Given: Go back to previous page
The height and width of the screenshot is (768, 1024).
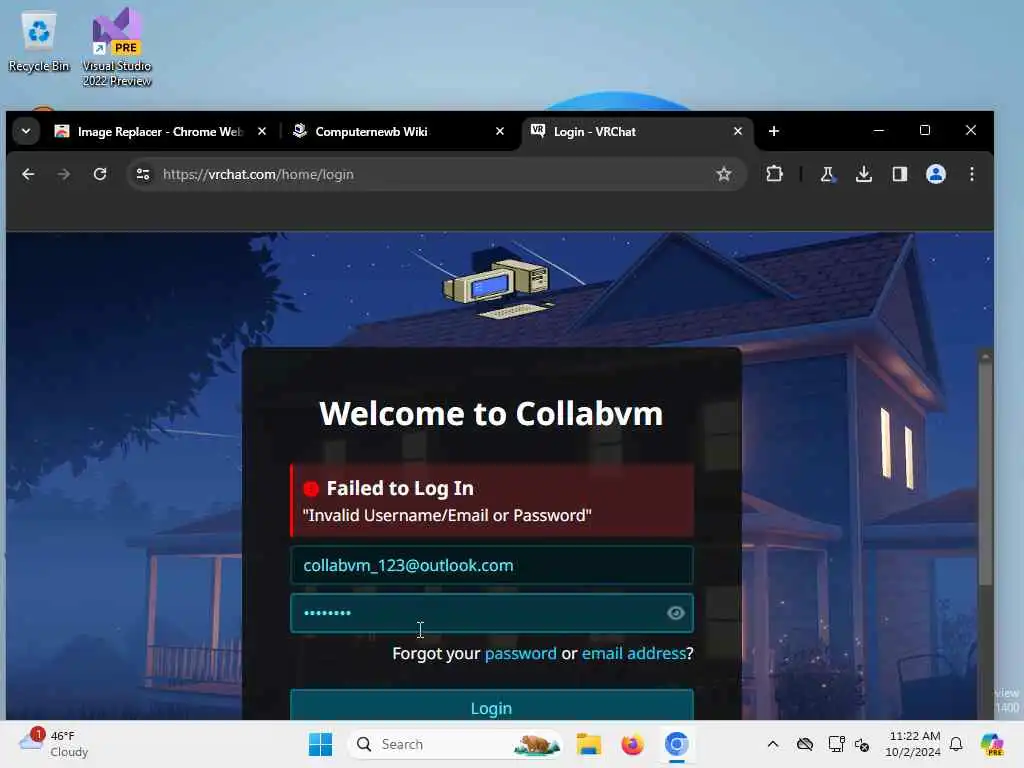Looking at the screenshot, I should click(x=28, y=174).
